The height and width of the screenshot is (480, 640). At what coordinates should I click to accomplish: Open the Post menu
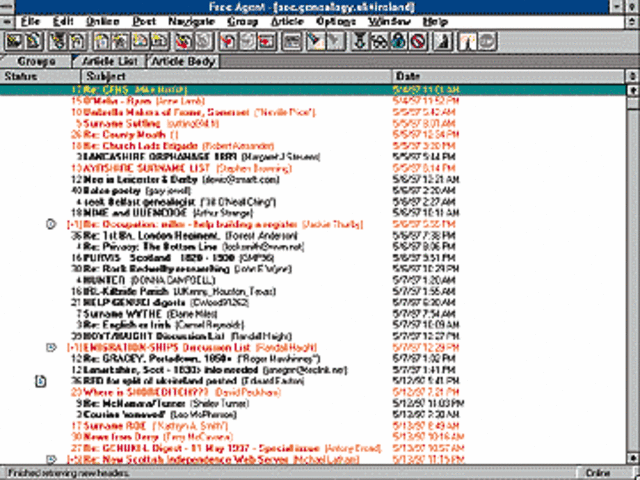coord(144,21)
